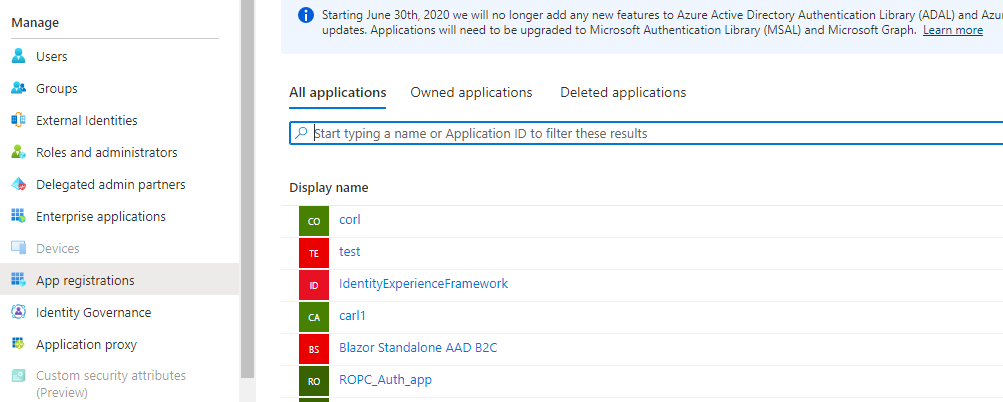Image resolution: width=1003 pixels, height=402 pixels.
Task: Open Blazor Standalone AAD B2C app
Action: coord(418,348)
